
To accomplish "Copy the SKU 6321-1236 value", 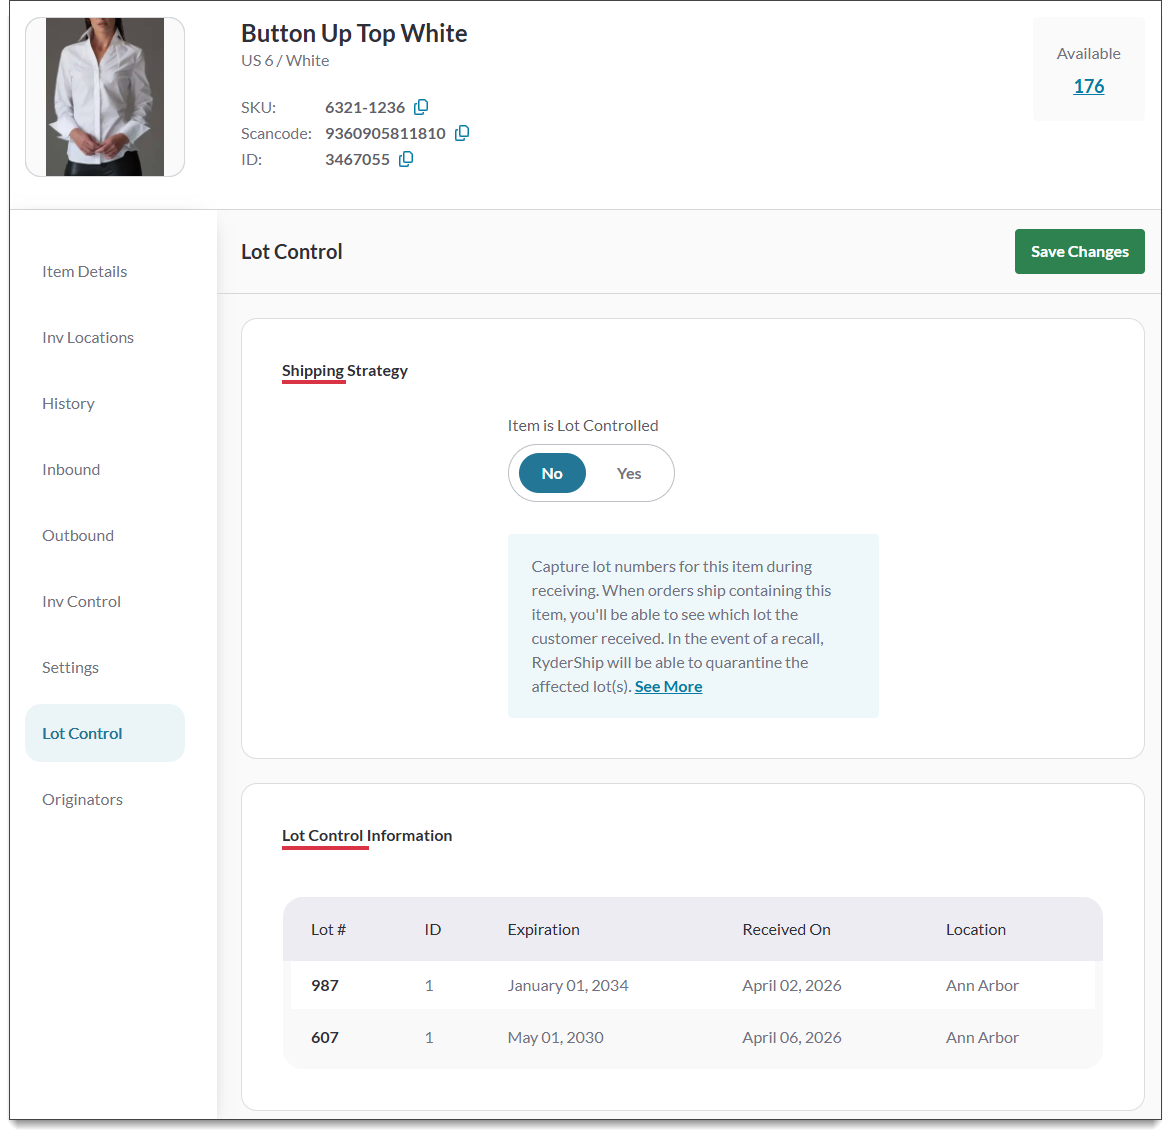I will pyautogui.click(x=421, y=107).
